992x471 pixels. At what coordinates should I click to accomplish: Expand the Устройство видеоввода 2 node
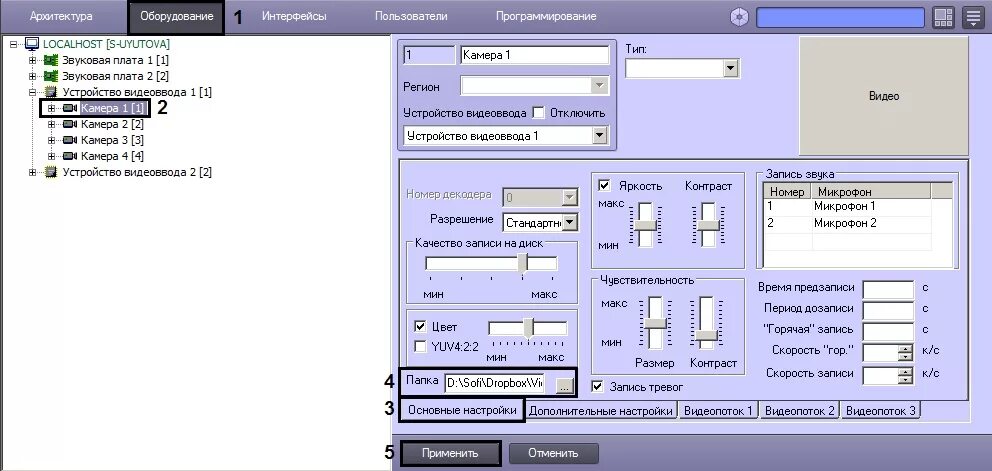(x=33, y=172)
